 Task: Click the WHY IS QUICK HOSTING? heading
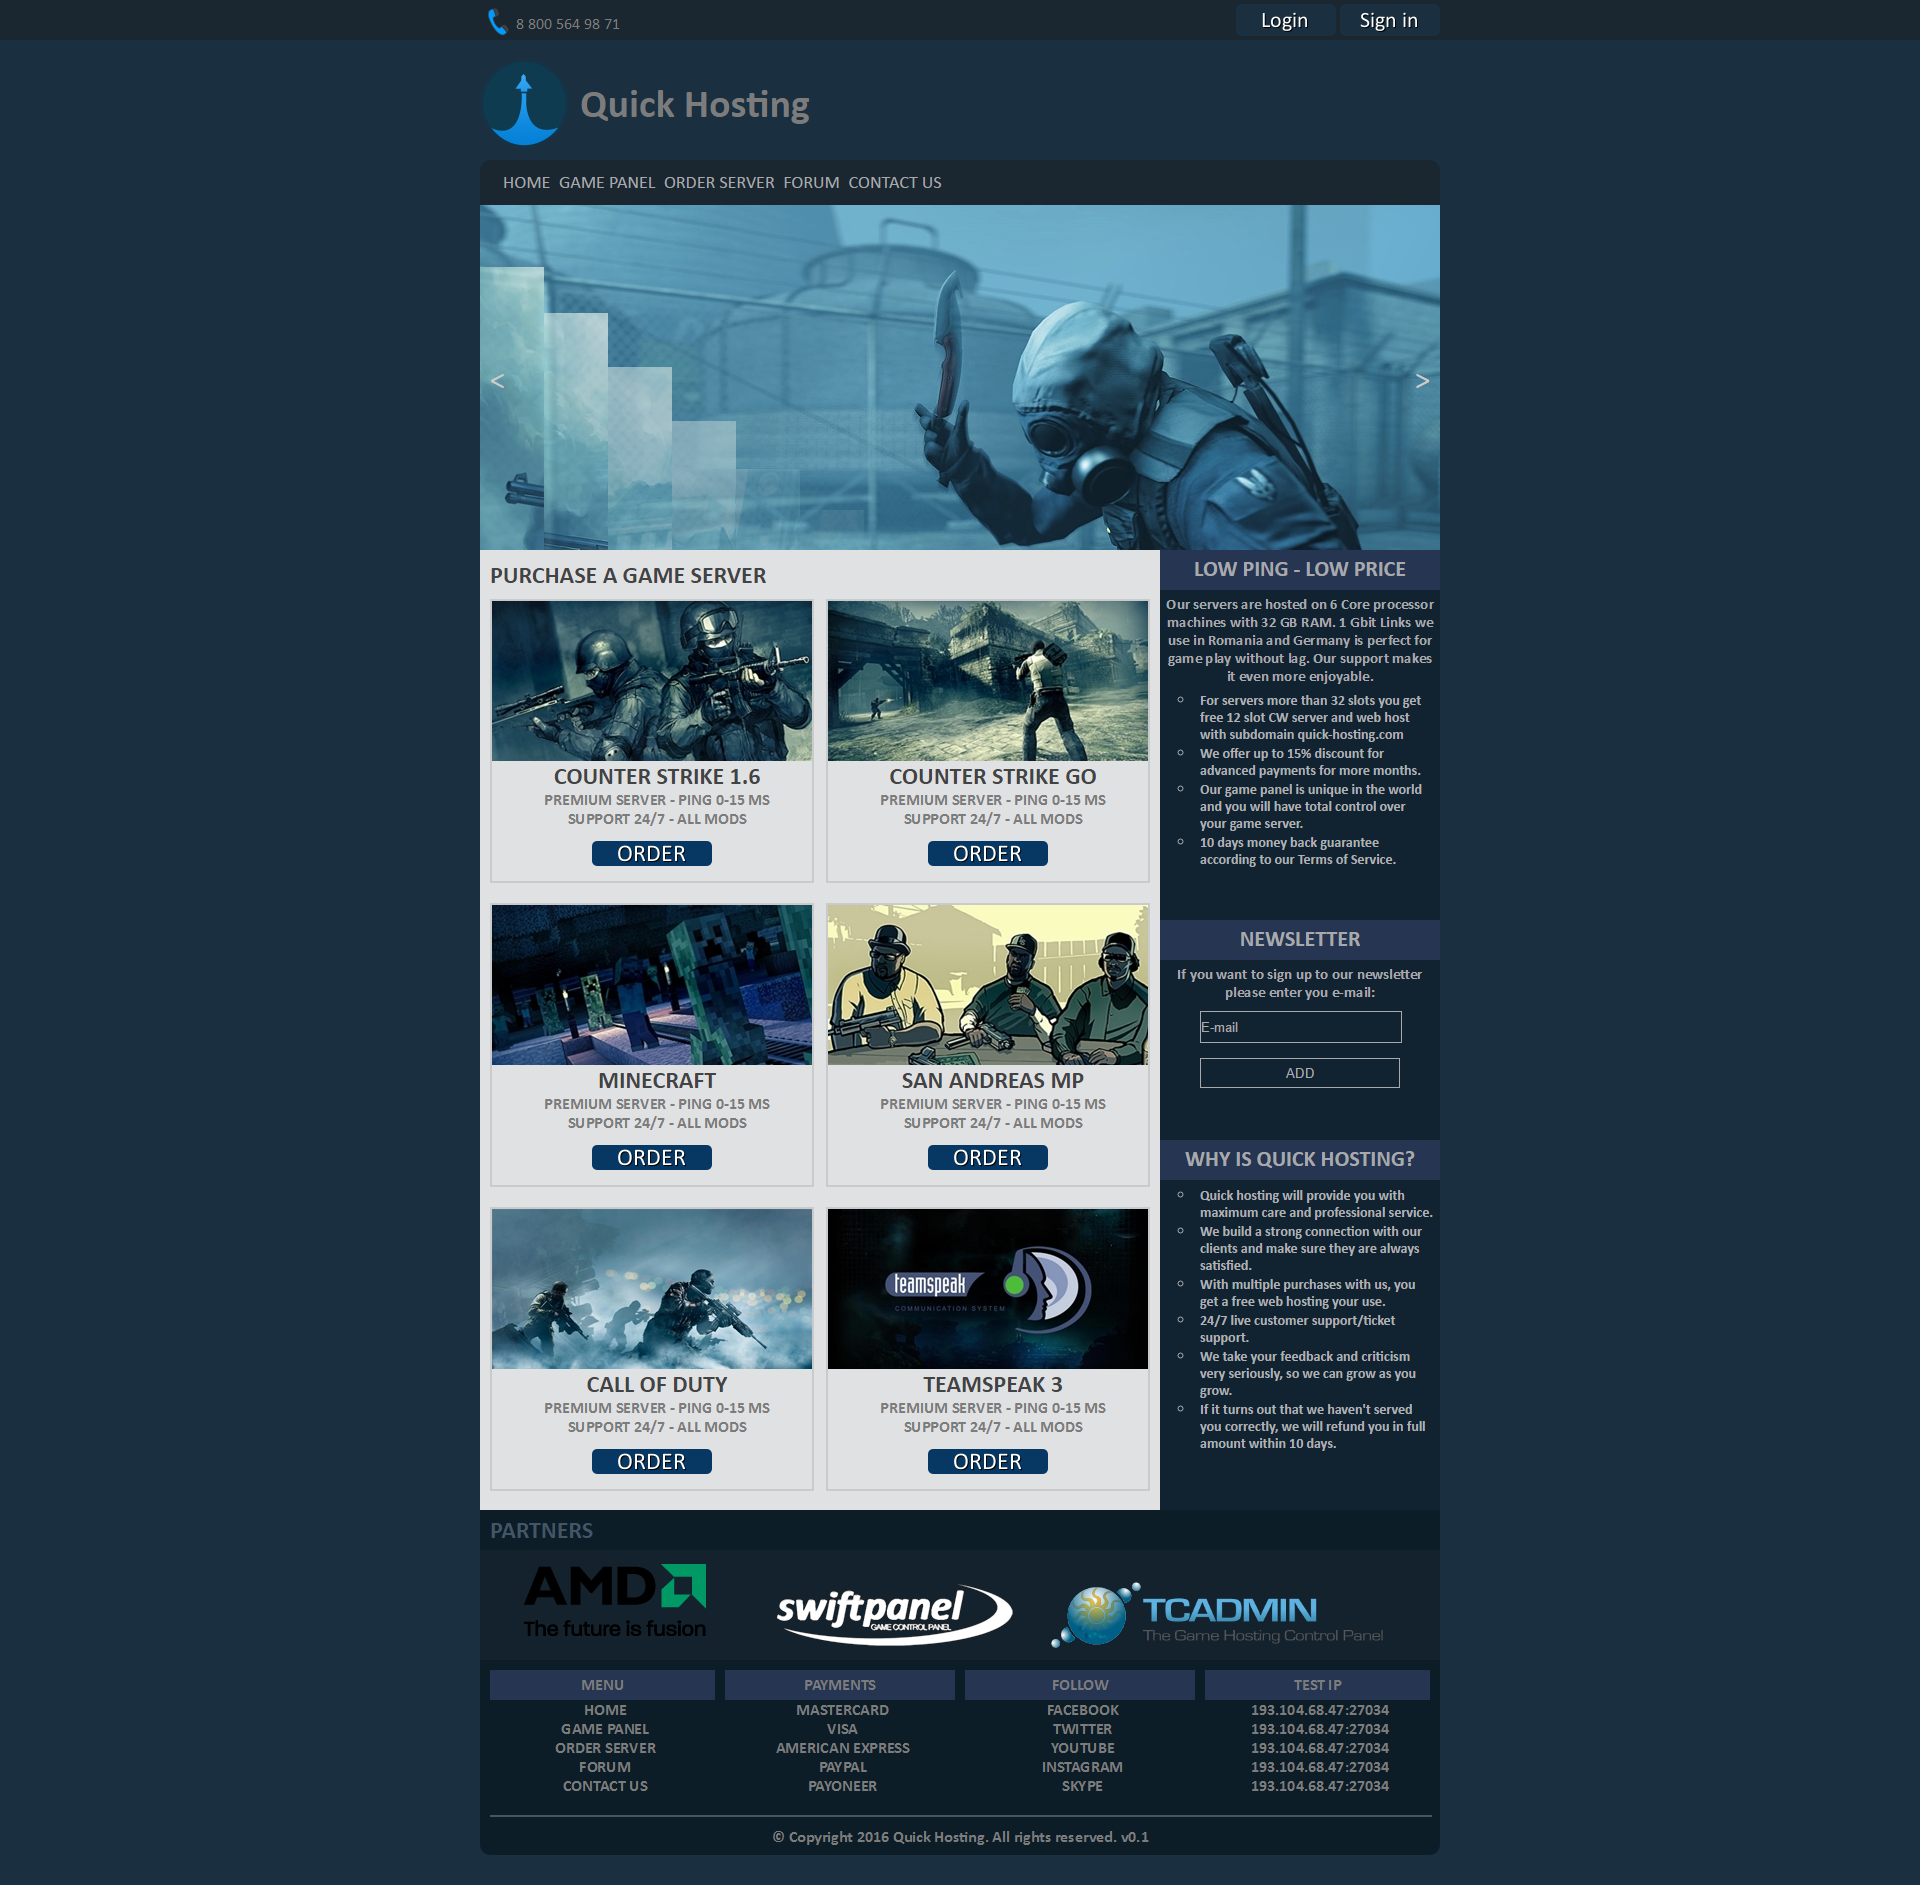point(1299,1159)
